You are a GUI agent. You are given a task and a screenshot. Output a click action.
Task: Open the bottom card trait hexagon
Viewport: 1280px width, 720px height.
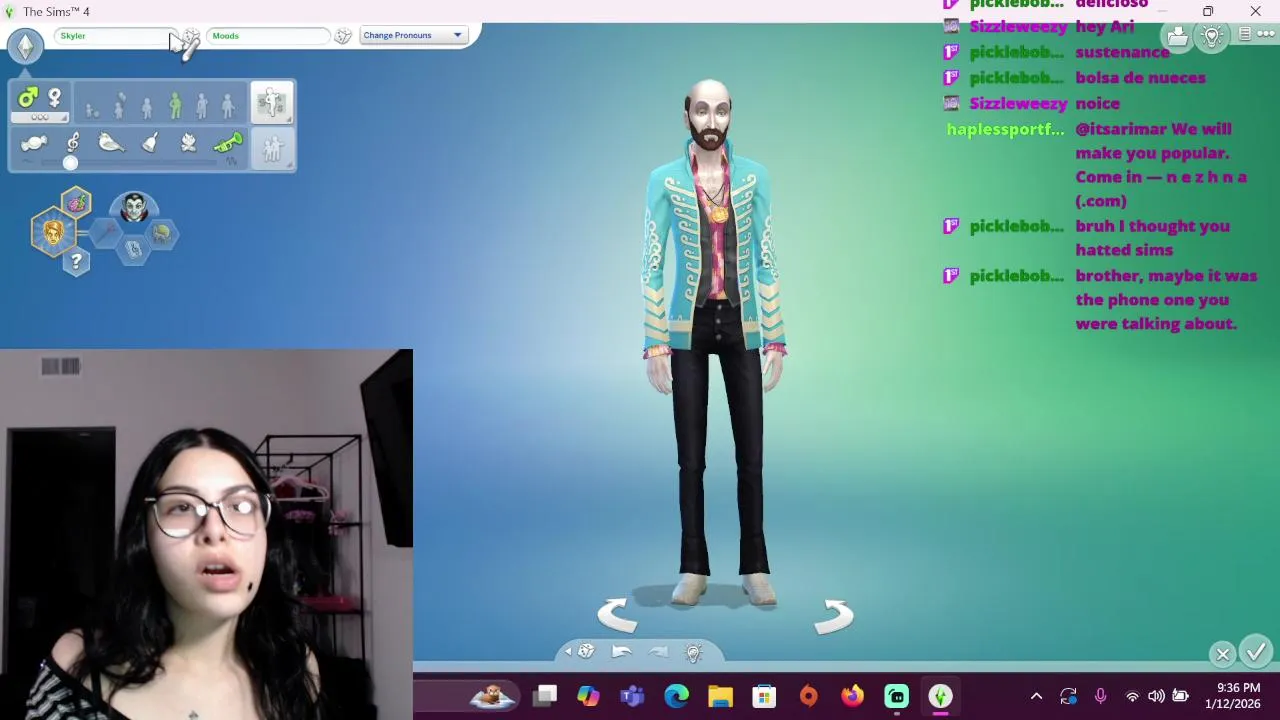click(134, 249)
